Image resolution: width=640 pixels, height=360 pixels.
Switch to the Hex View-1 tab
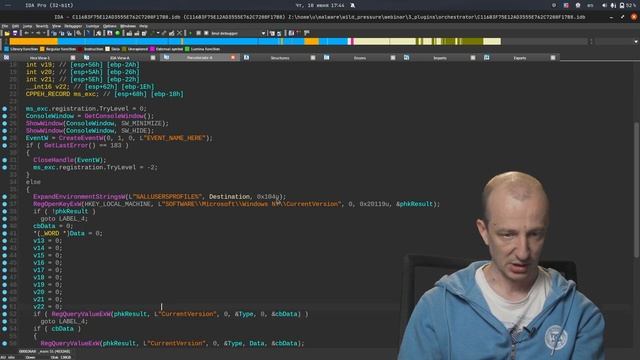pos(40,58)
